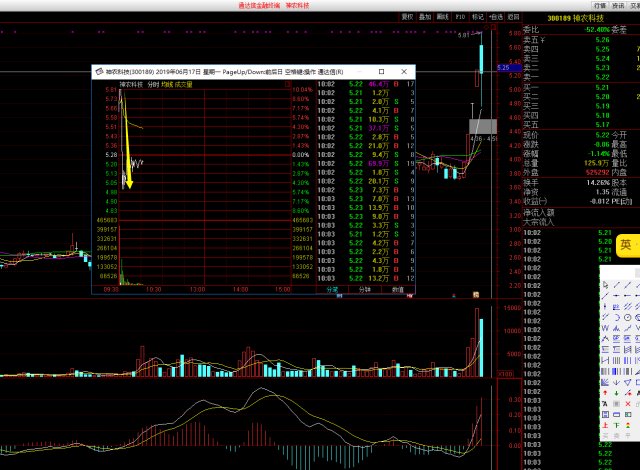640x470 pixels.
Task: Open the 资讯 news tab at top right
Action: pyautogui.click(x=618, y=6)
